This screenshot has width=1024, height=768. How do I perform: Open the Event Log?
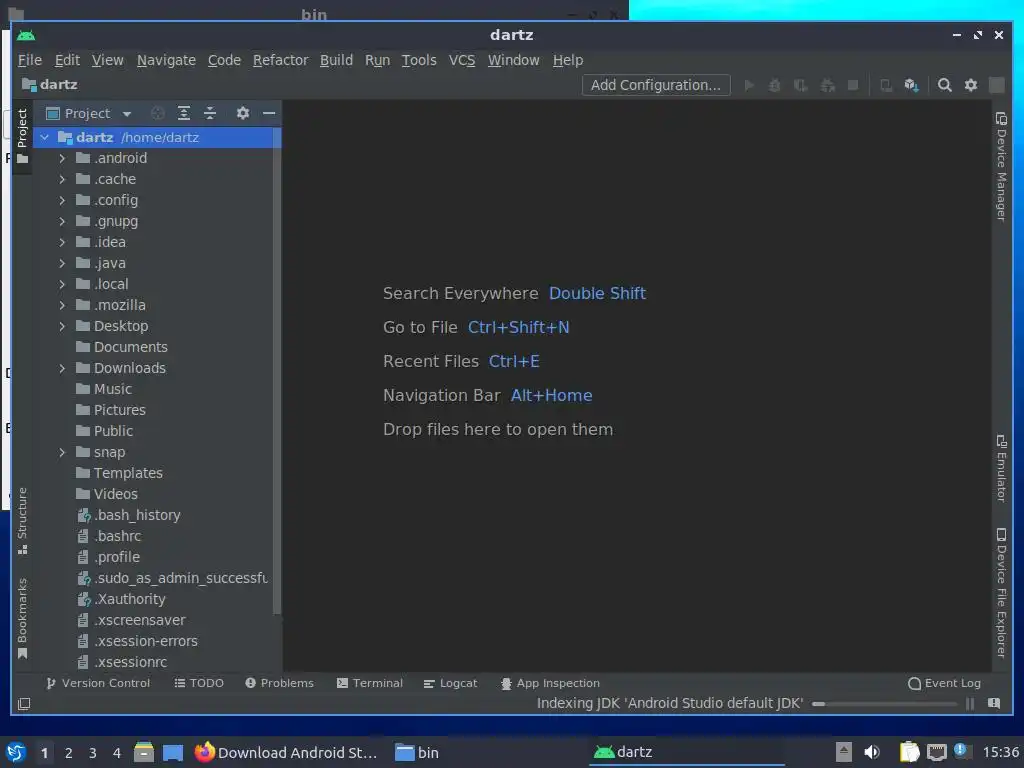click(944, 683)
